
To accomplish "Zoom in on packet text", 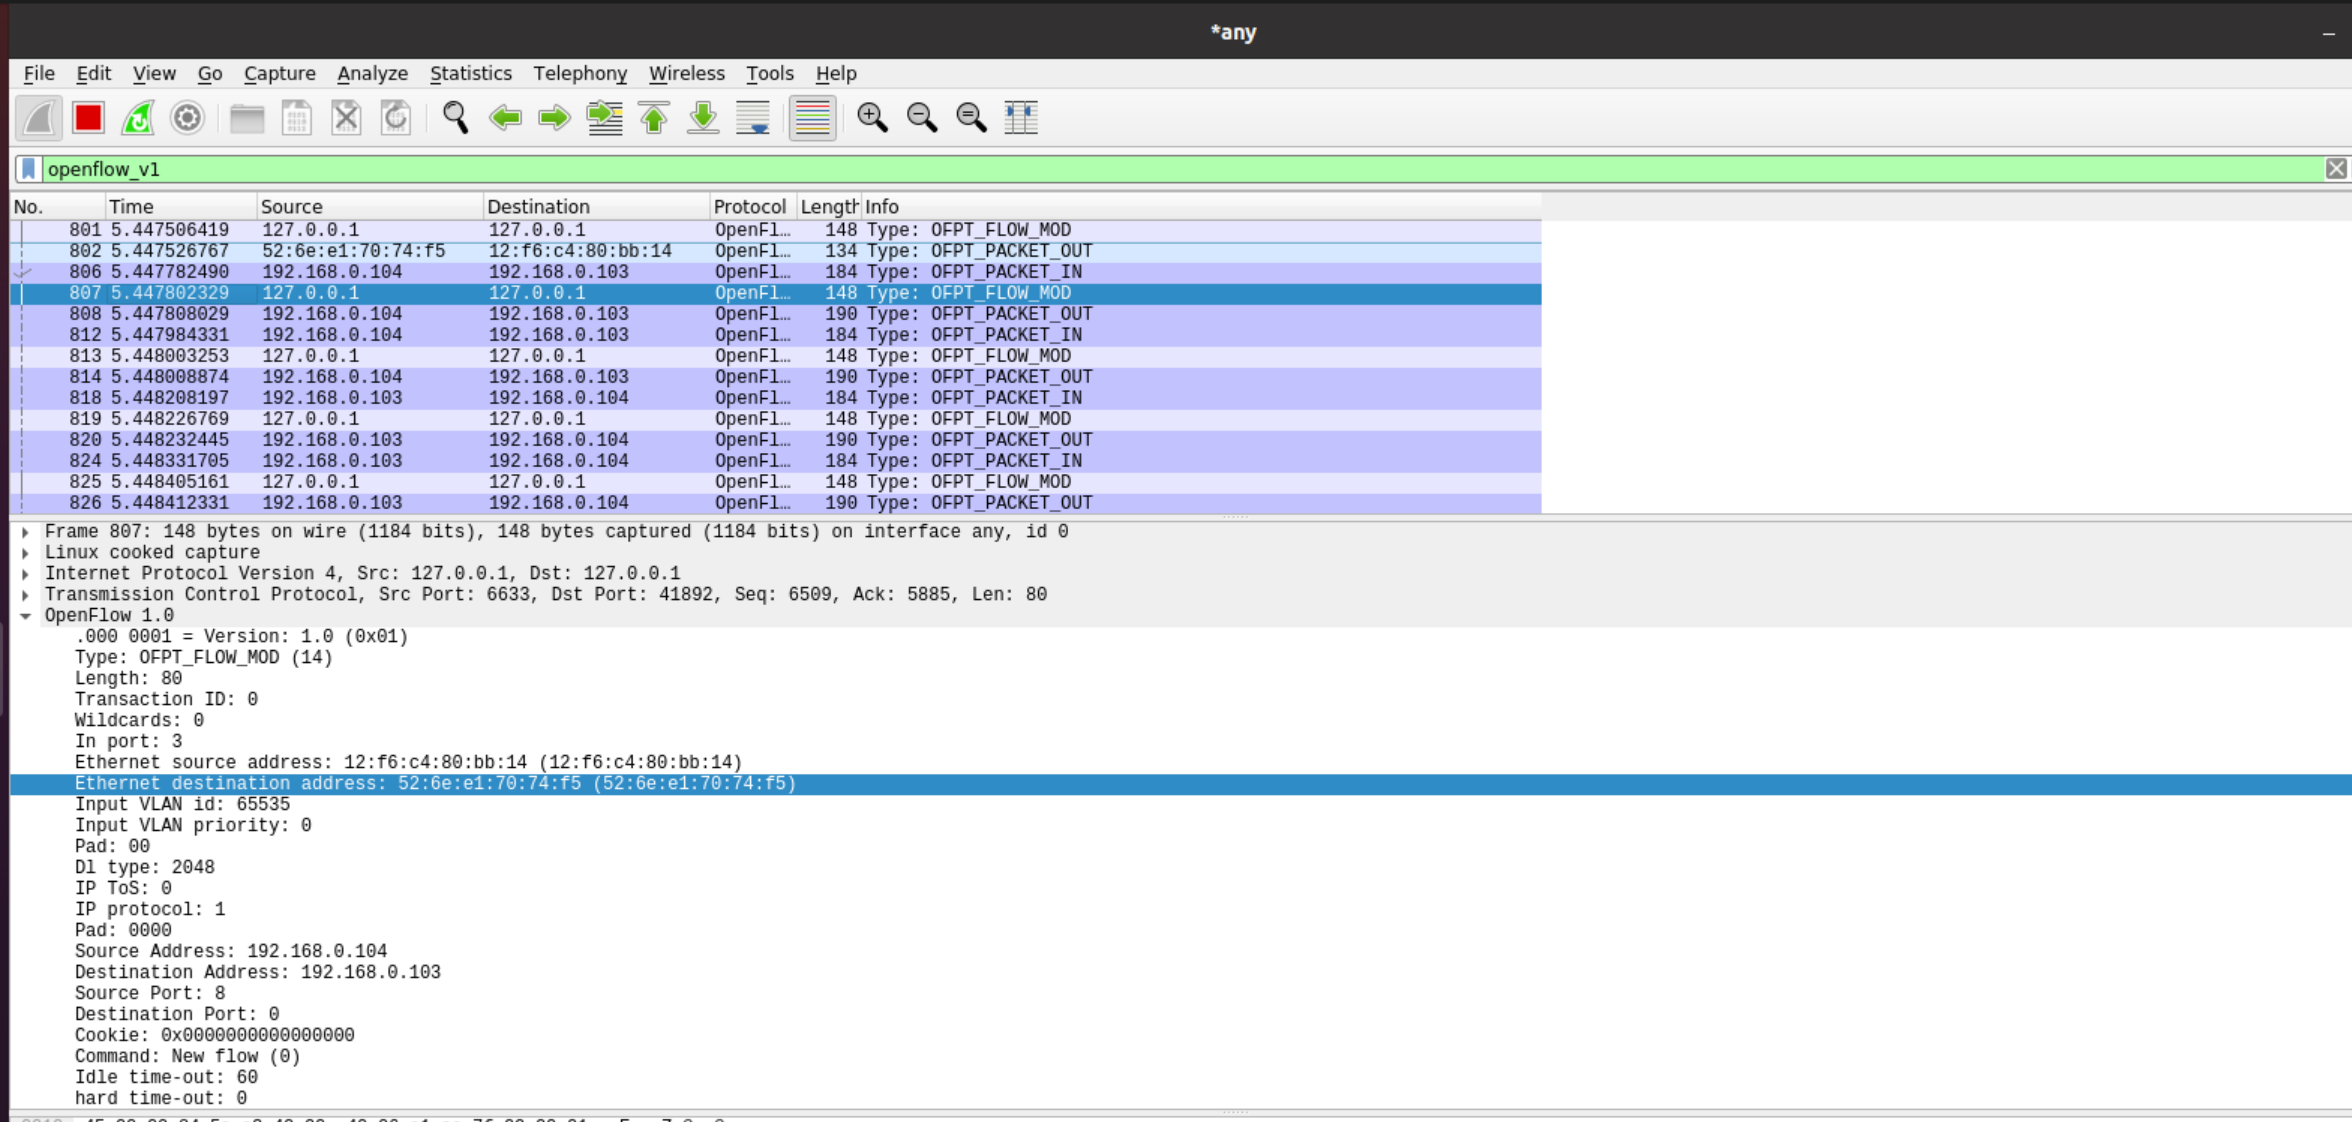I will pos(872,118).
